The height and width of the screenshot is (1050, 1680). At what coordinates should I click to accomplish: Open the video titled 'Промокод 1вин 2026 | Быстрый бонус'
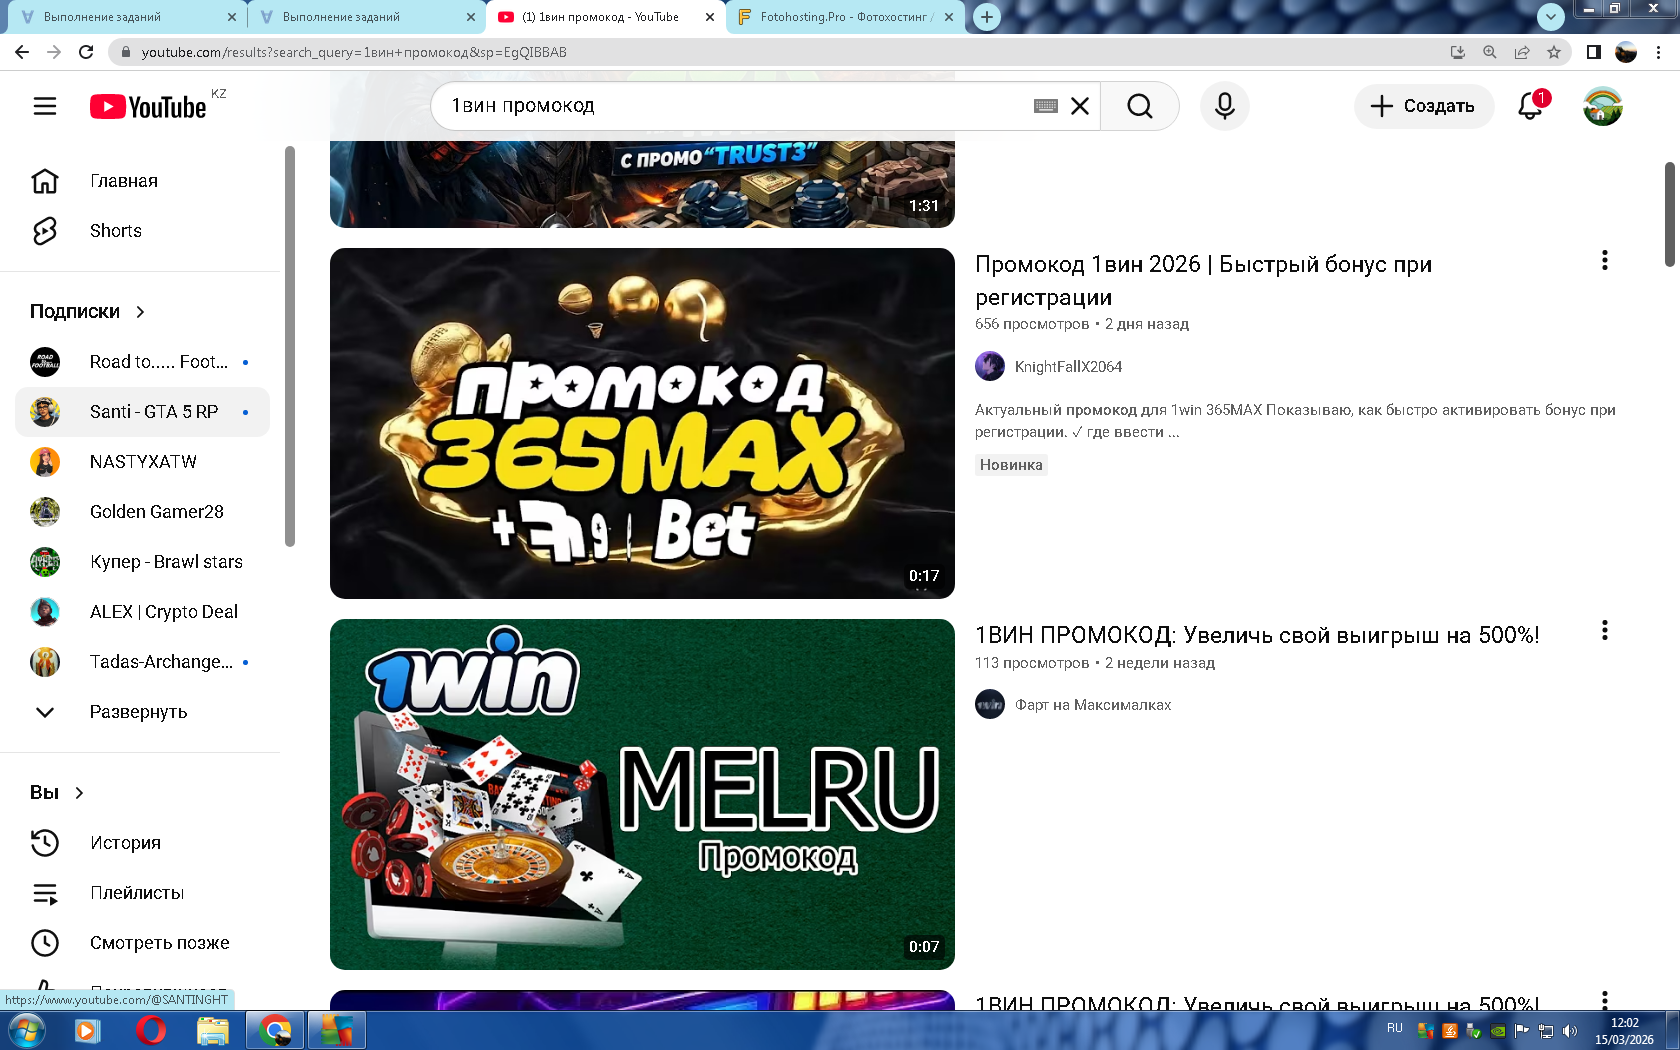(1203, 281)
